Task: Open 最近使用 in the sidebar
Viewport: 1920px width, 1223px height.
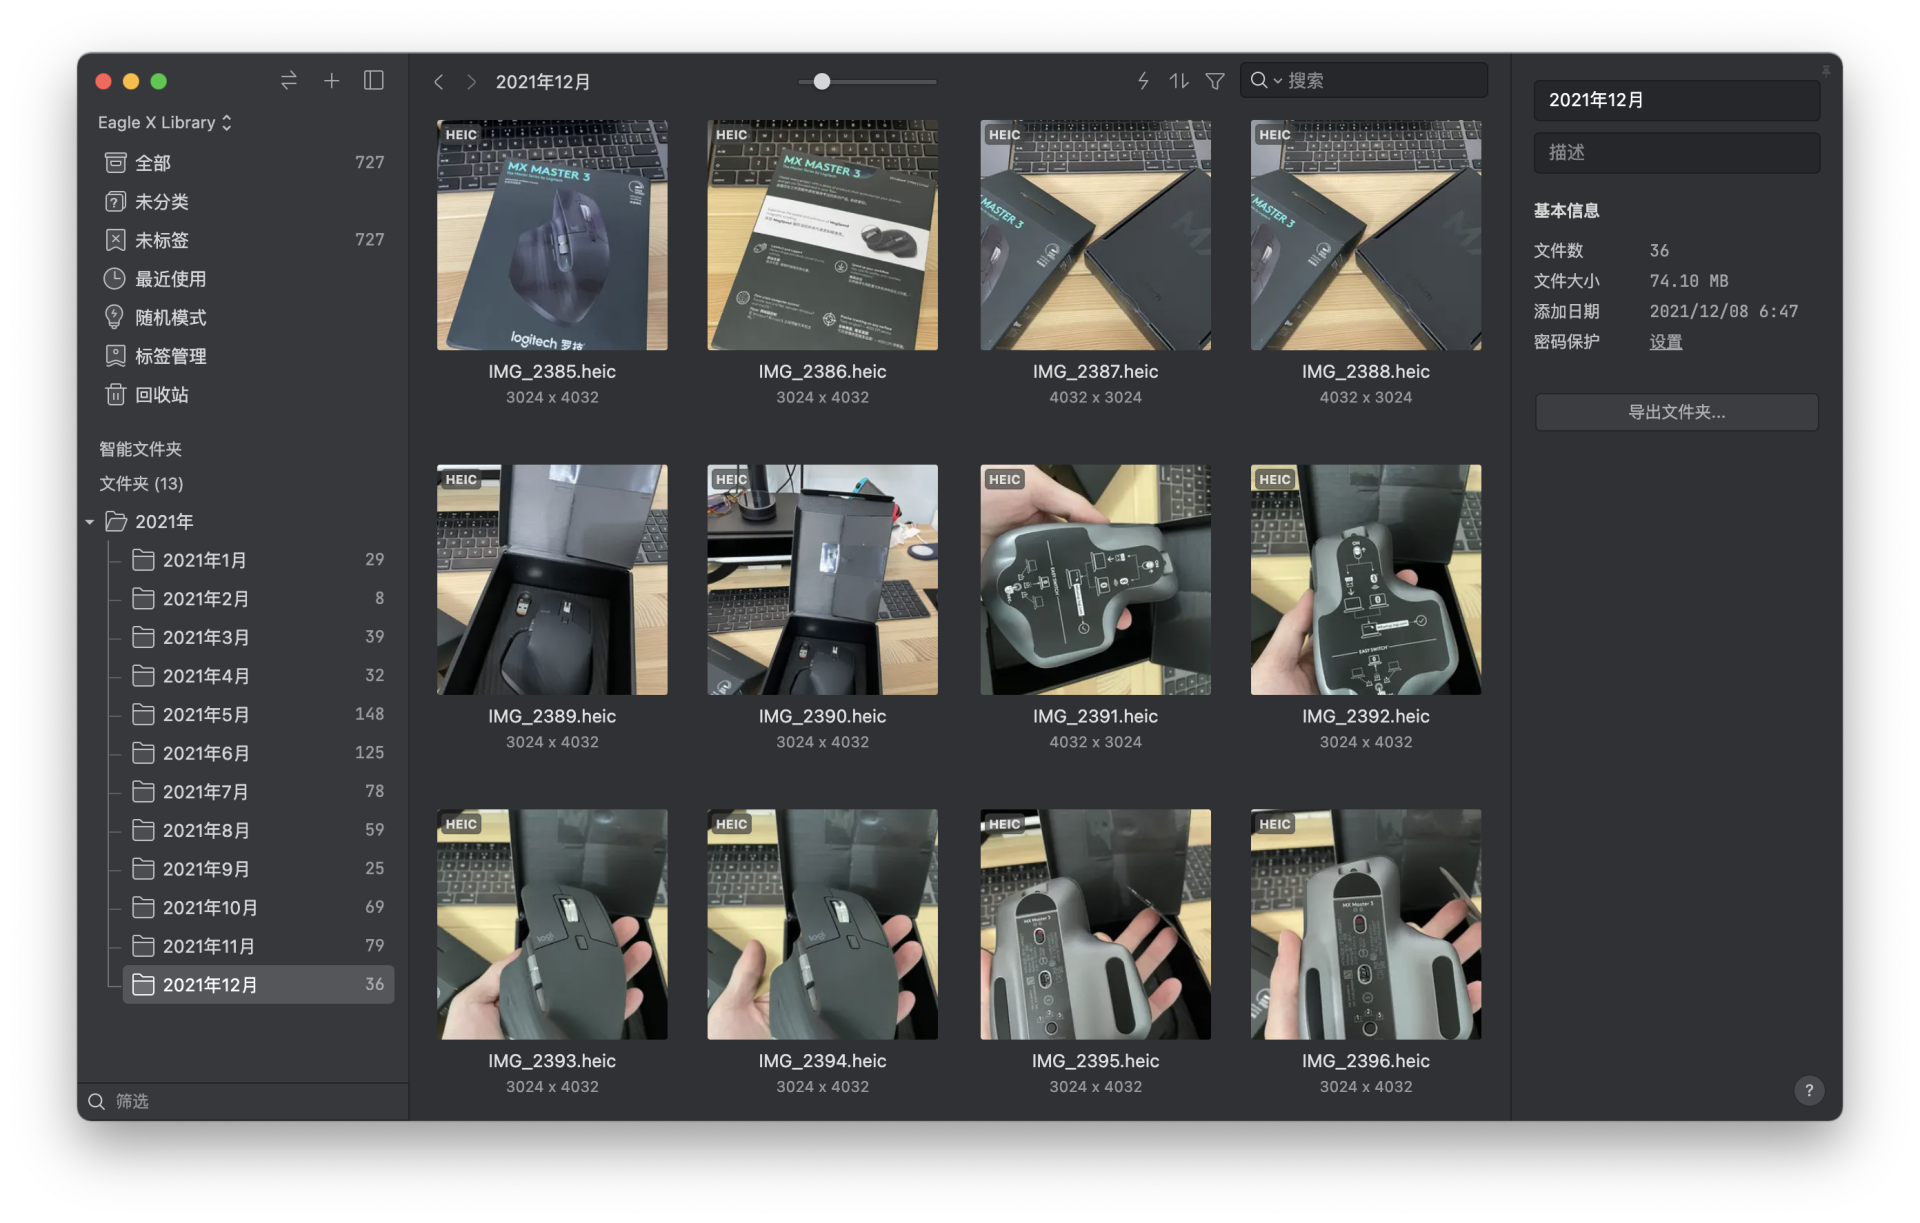Action: tap(243, 279)
